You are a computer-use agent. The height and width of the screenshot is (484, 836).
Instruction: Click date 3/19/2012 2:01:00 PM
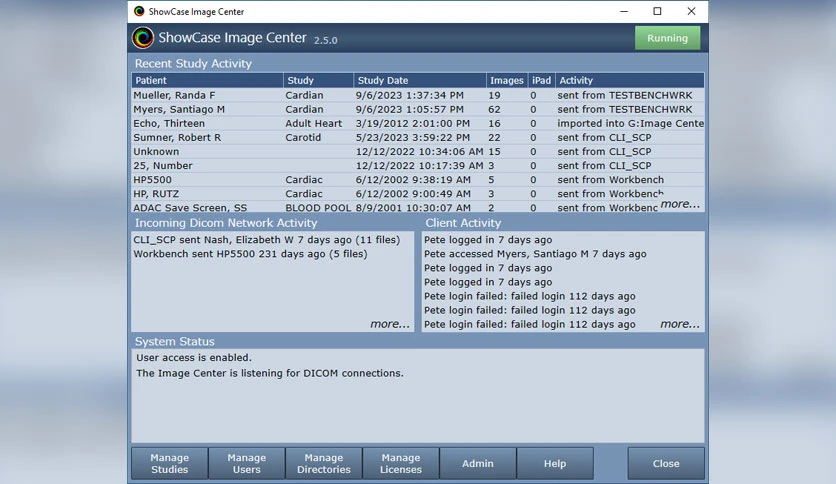(x=413, y=123)
